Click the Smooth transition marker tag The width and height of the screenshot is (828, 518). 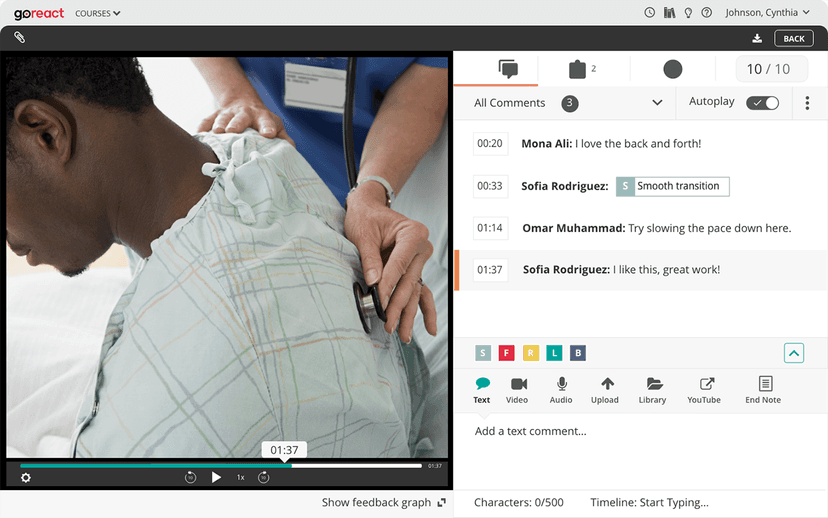coord(673,186)
